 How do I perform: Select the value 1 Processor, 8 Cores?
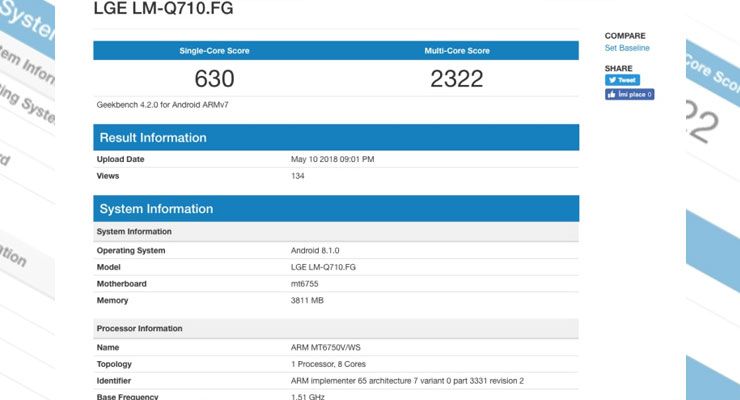(328, 364)
